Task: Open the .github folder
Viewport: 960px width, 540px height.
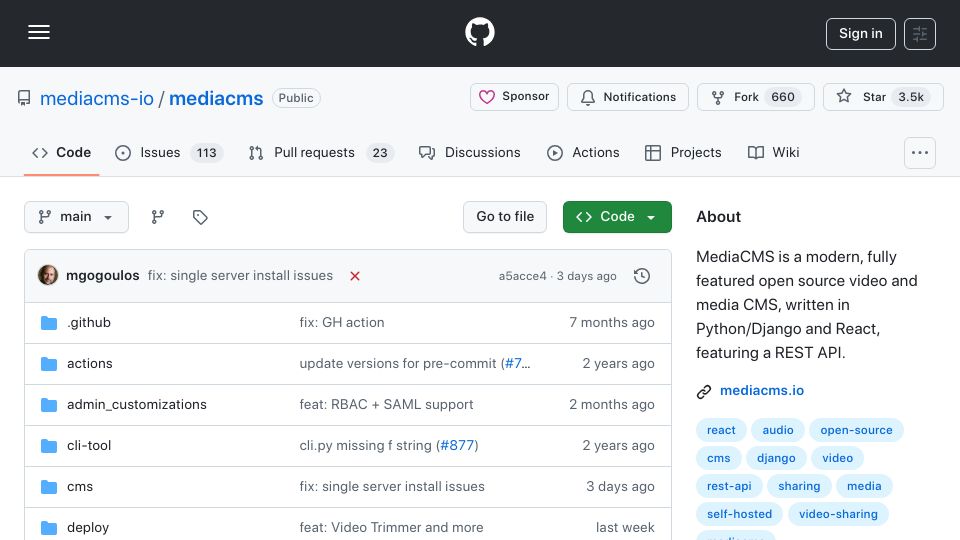Action: tap(89, 323)
